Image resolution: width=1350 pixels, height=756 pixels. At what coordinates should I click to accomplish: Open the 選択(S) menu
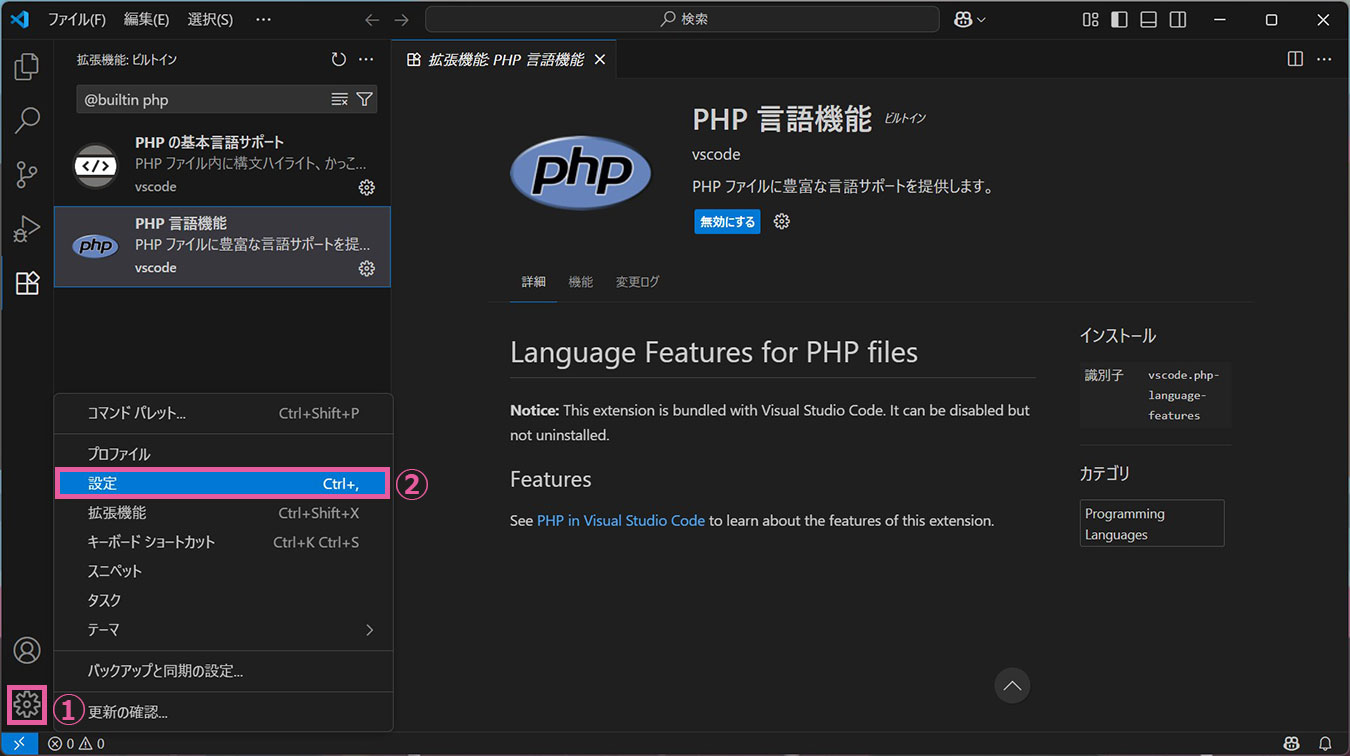coord(211,20)
